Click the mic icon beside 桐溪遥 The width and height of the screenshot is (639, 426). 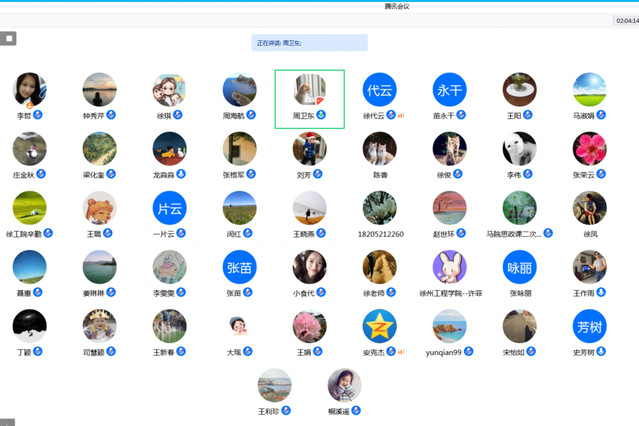(355, 410)
